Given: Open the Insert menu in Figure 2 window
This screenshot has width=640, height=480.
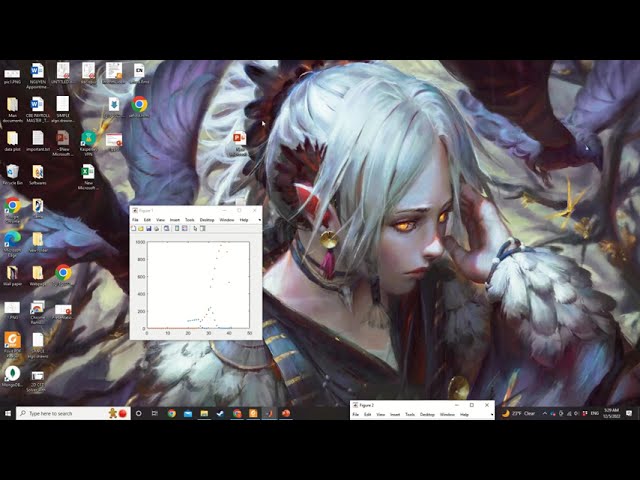Looking at the screenshot, I should point(395,415).
